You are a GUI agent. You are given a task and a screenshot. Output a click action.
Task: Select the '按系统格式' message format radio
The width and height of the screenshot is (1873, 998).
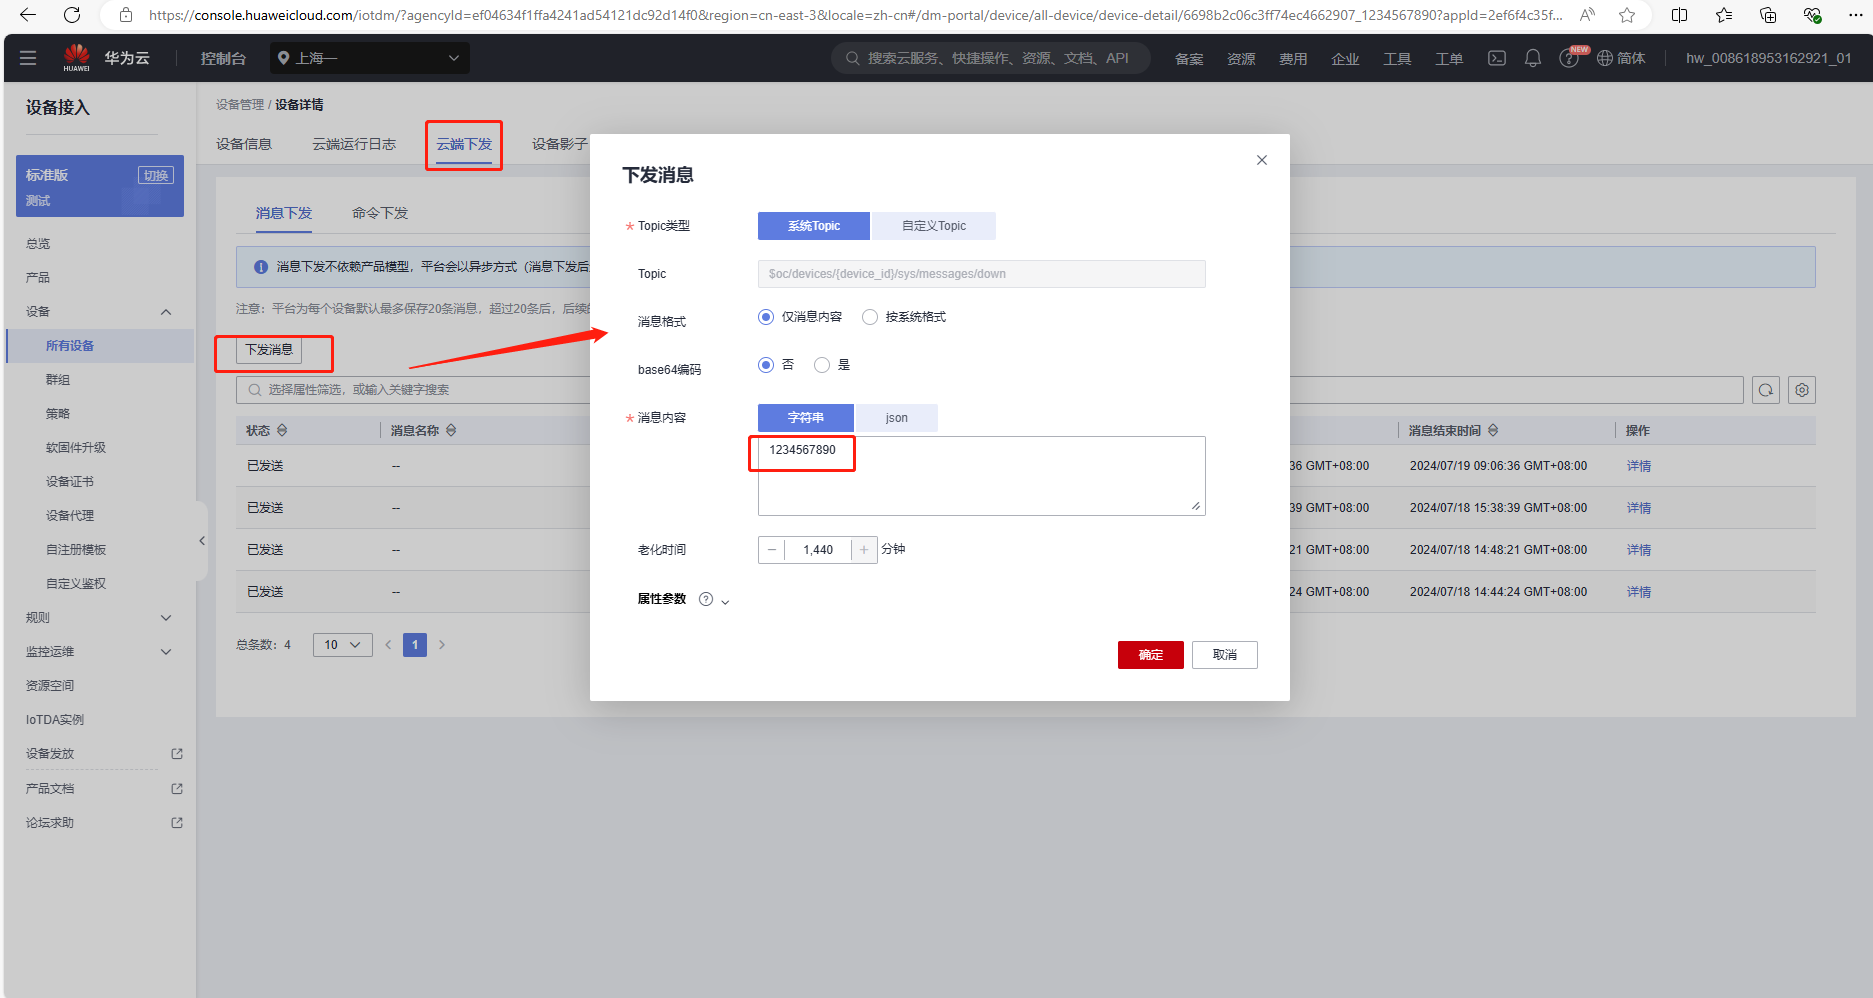(870, 317)
